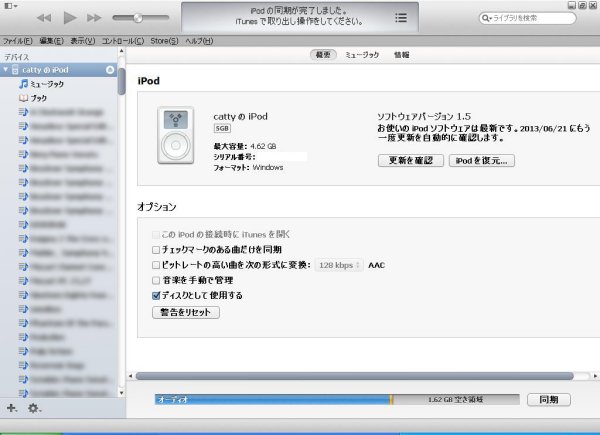Click the iPod を復元... button
The width and height of the screenshot is (600, 435).
pyautogui.click(x=481, y=160)
